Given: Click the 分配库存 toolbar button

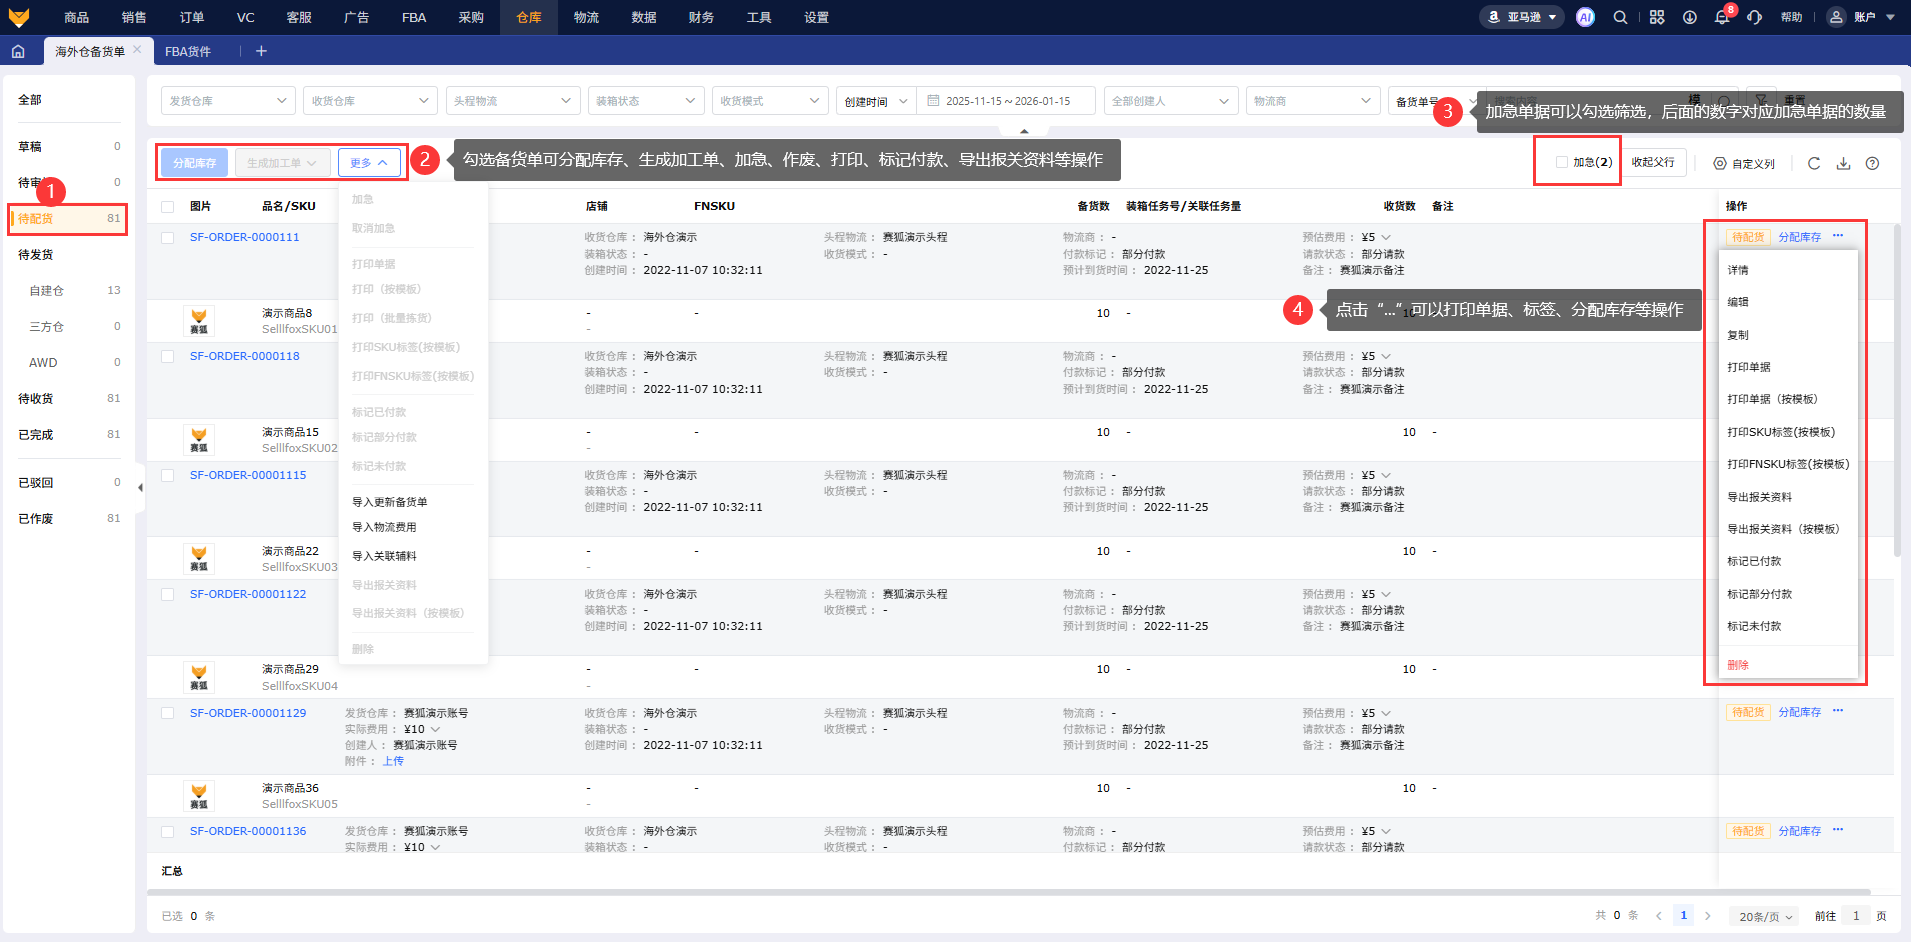Looking at the screenshot, I should click(194, 163).
